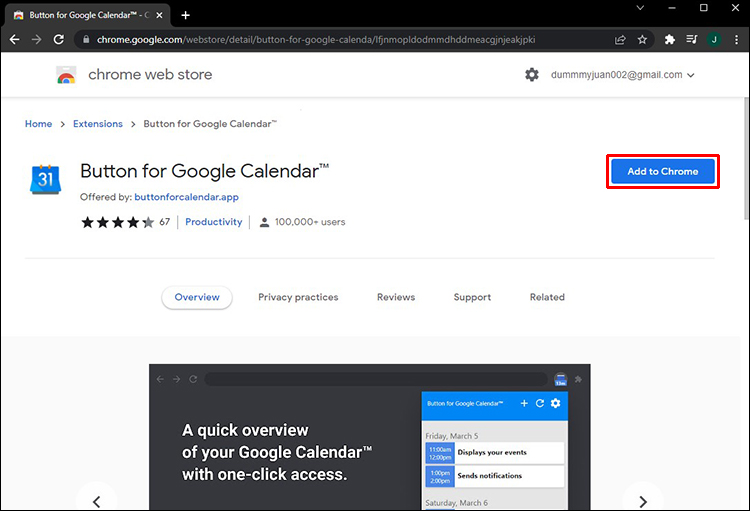Viewport: 750px width, 511px height.
Task: Open the Chrome three-dot menu
Action: pos(735,39)
